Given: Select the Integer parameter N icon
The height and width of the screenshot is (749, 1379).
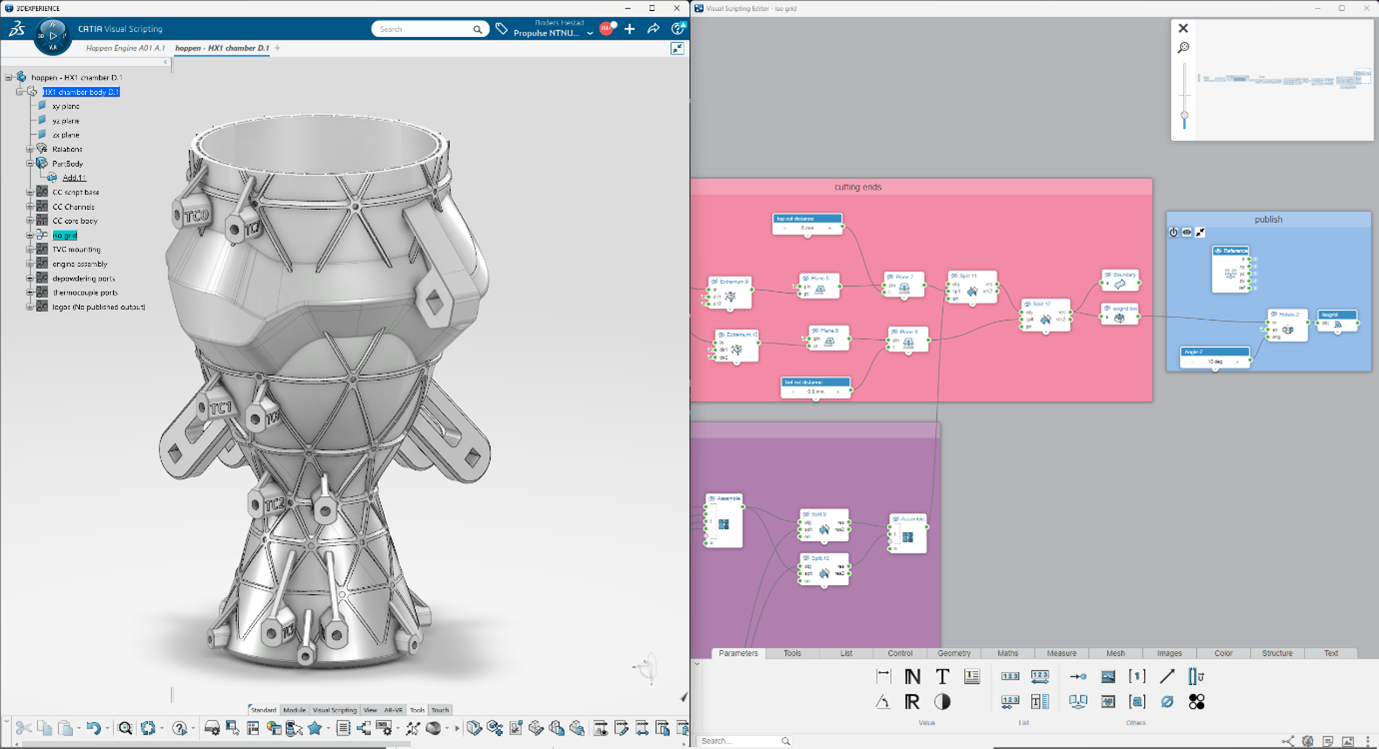Looking at the screenshot, I should (912, 677).
